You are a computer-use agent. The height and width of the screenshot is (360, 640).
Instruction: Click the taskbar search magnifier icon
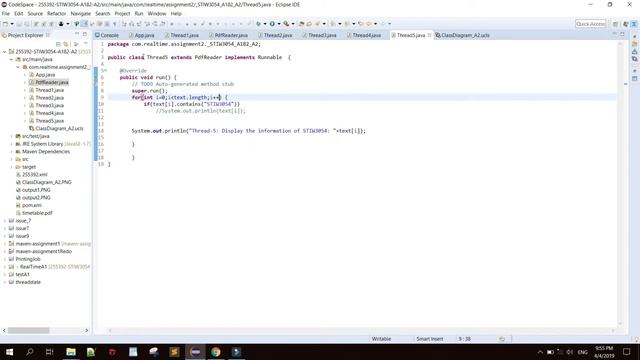click(x=29, y=352)
